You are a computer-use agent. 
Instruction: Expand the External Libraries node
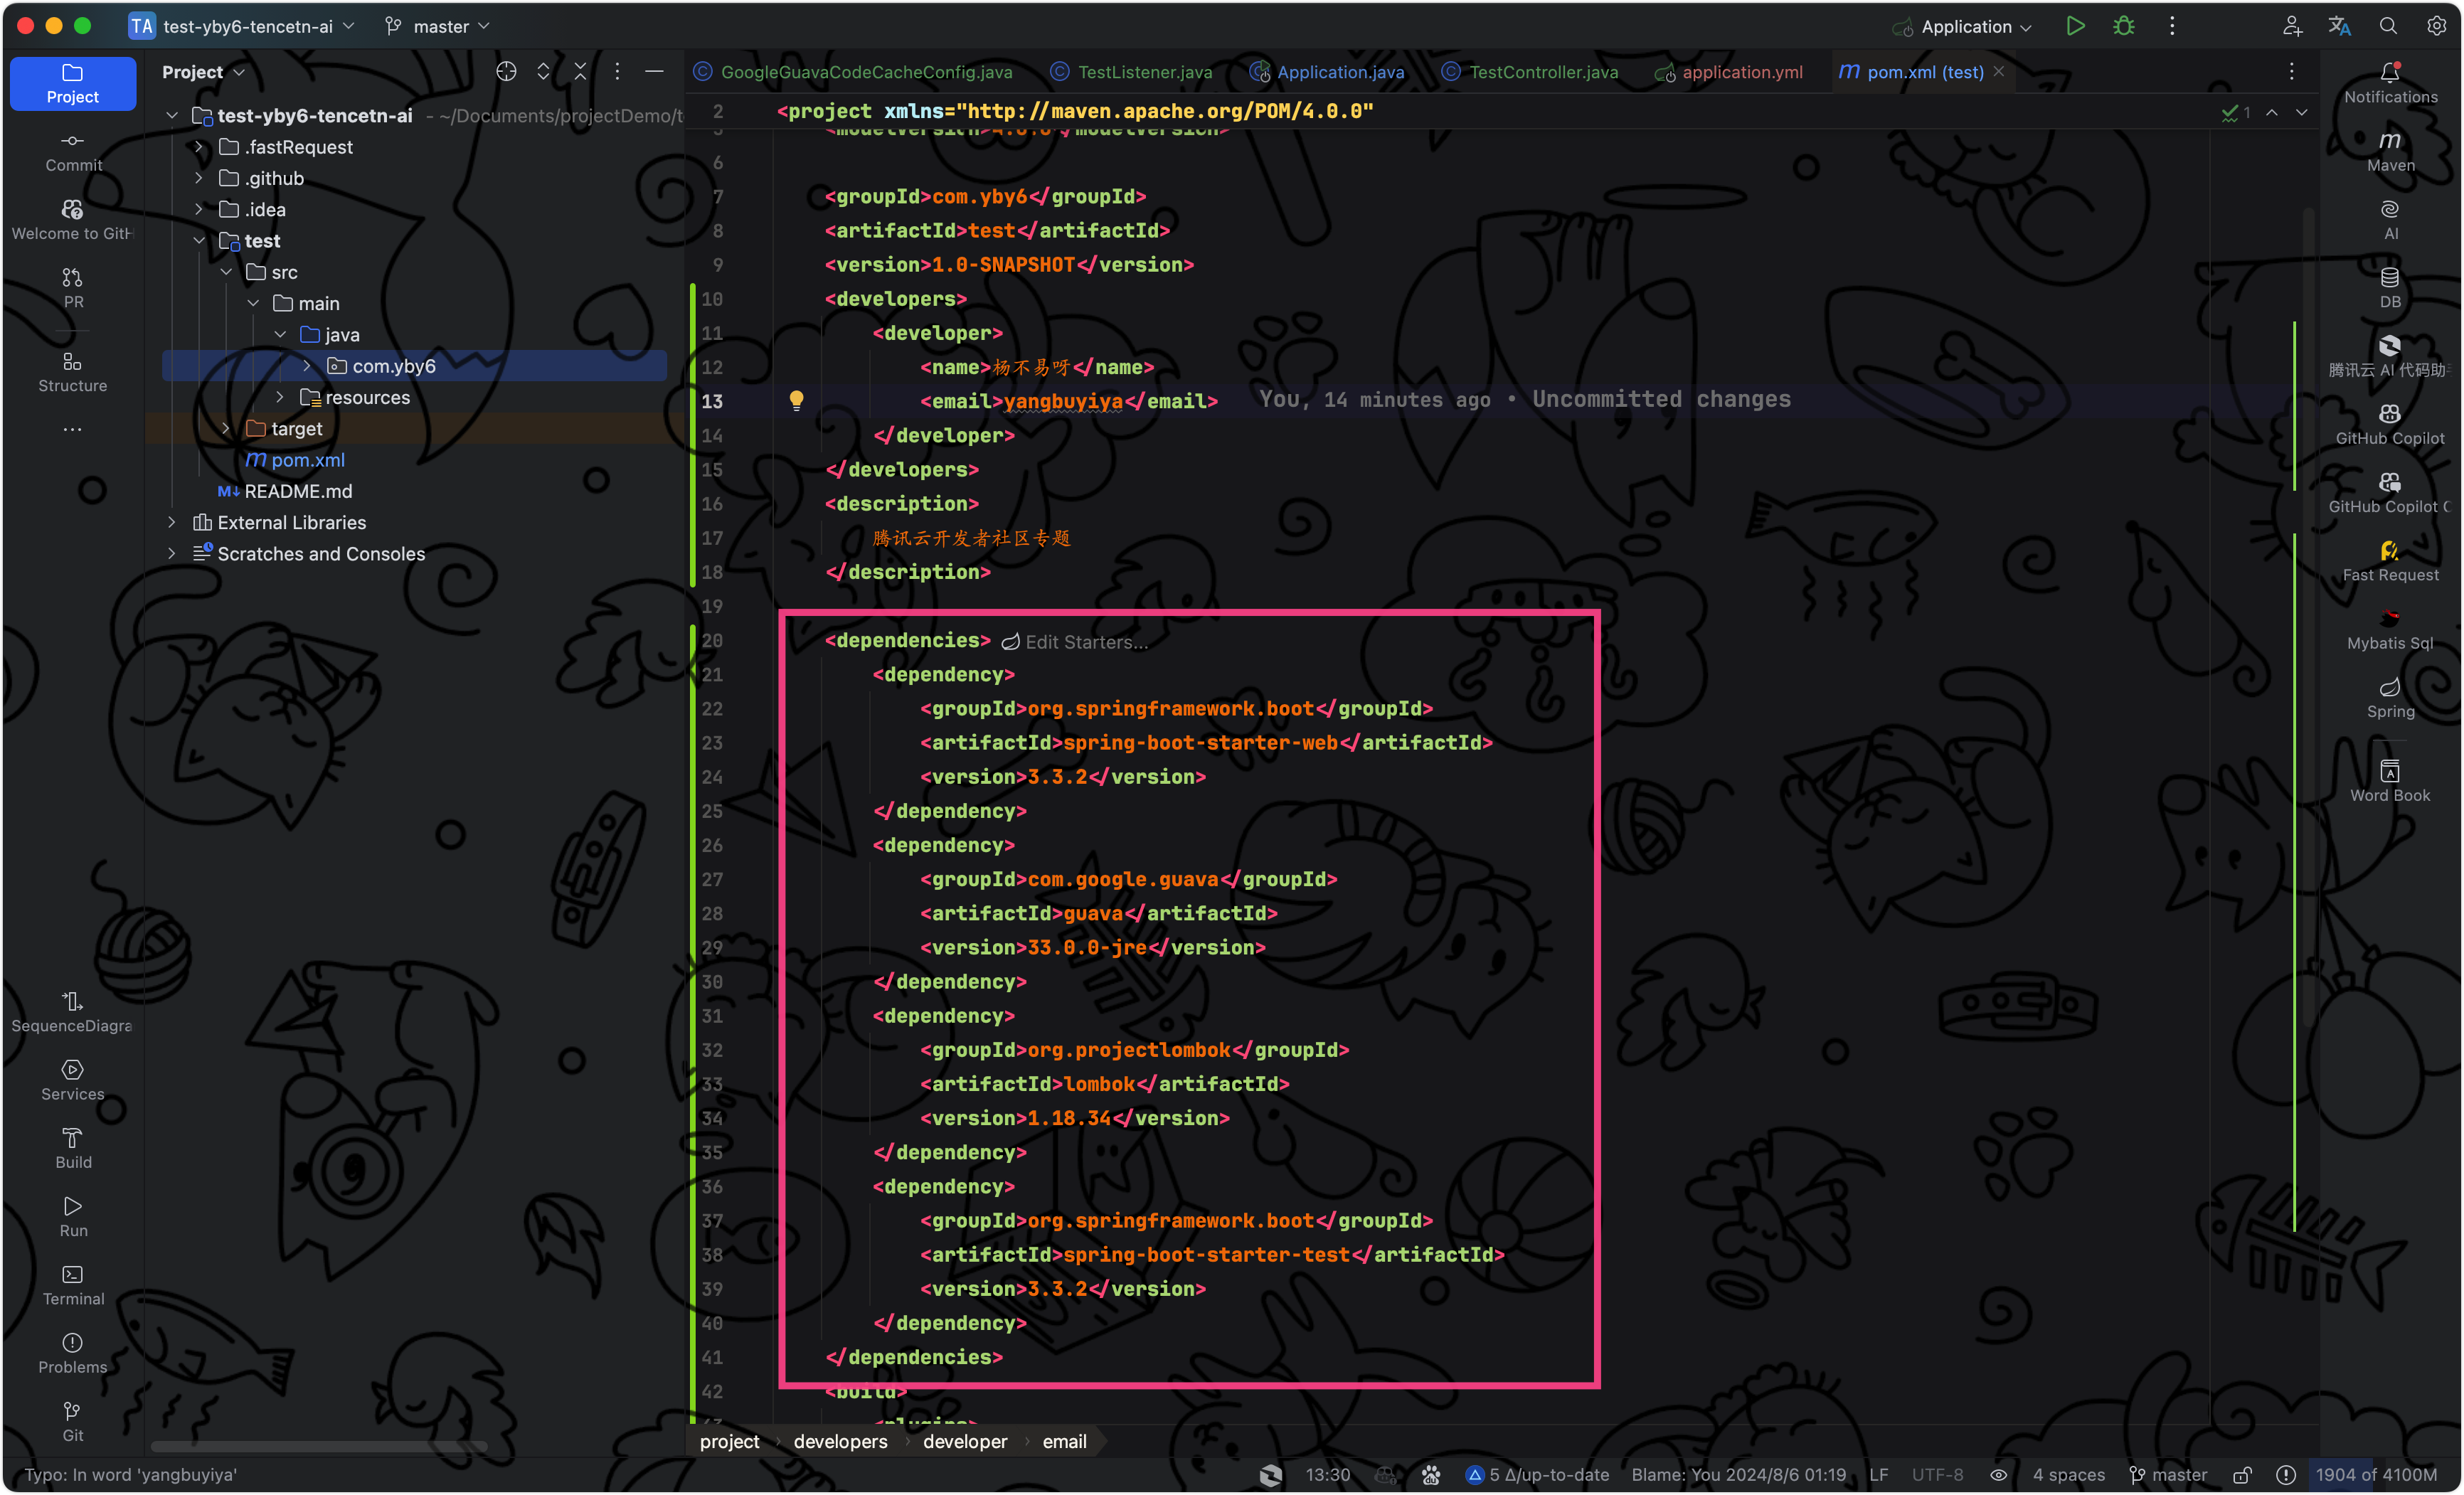(x=172, y=522)
